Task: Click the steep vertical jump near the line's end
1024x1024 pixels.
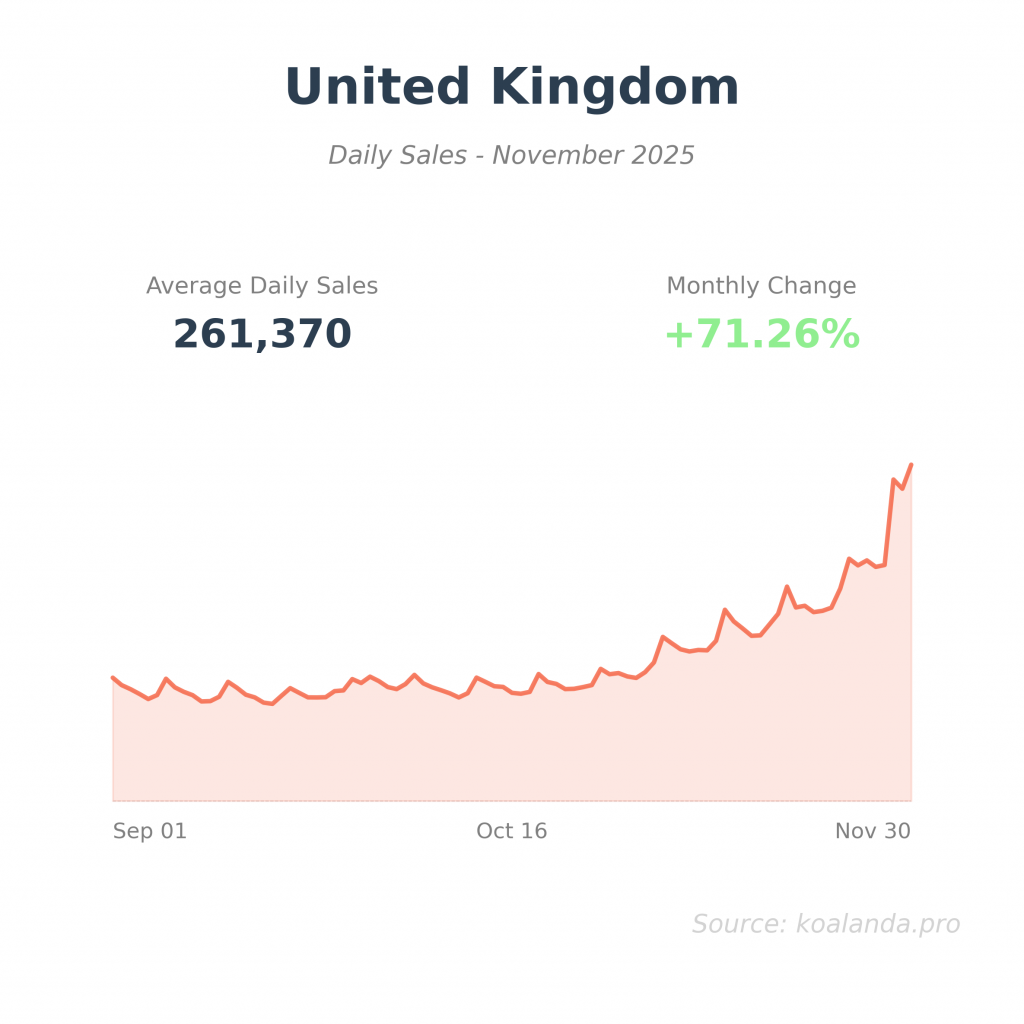Action: point(889,522)
